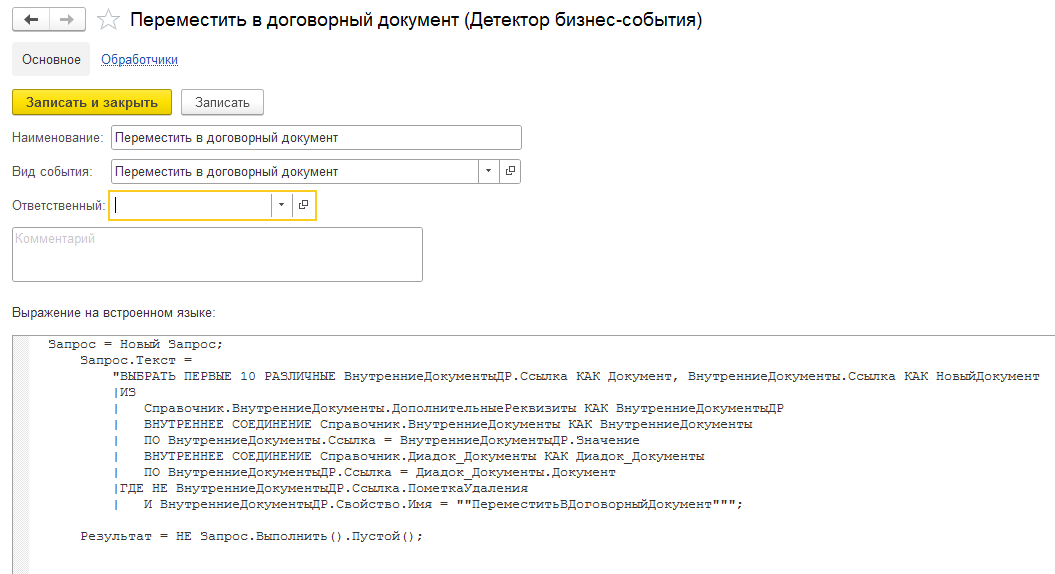Focus the Наименование input field

[x=316, y=137]
